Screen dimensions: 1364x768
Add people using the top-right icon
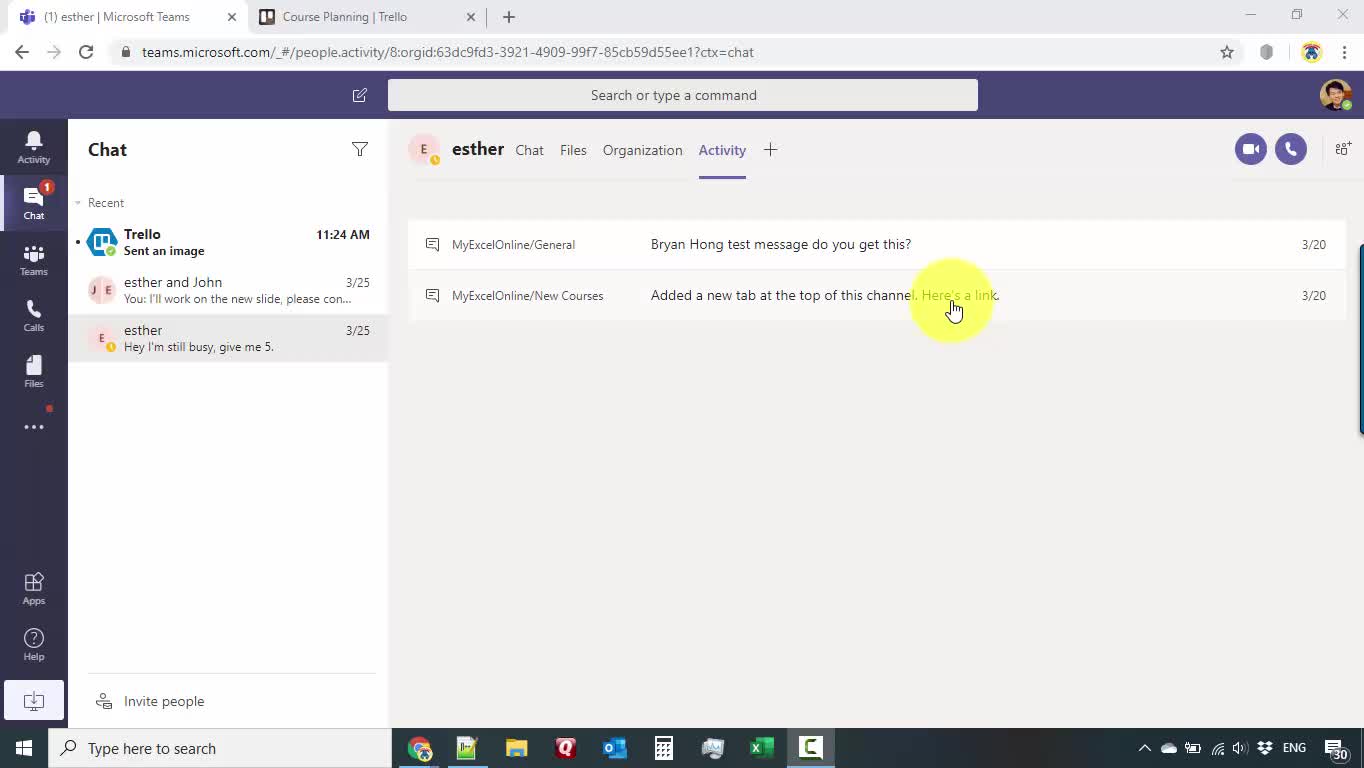(1342, 149)
